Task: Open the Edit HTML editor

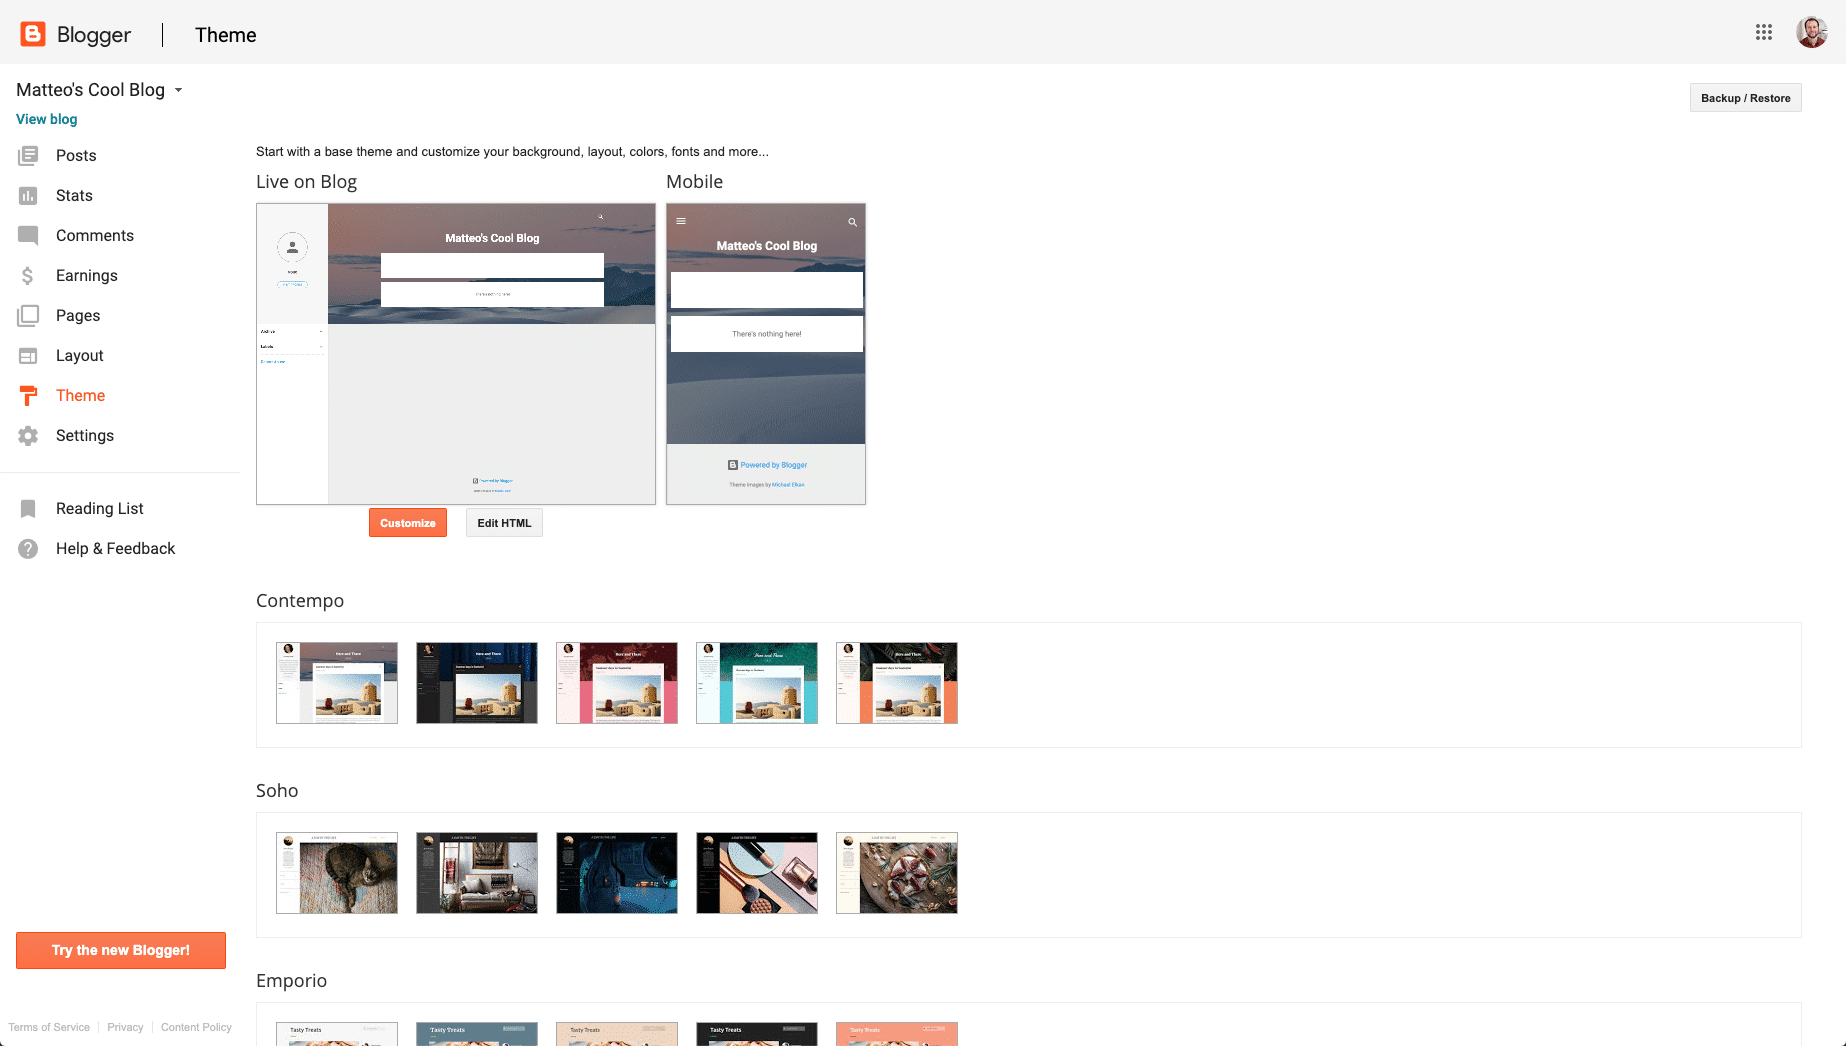Action: pyautogui.click(x=503, y=522)
